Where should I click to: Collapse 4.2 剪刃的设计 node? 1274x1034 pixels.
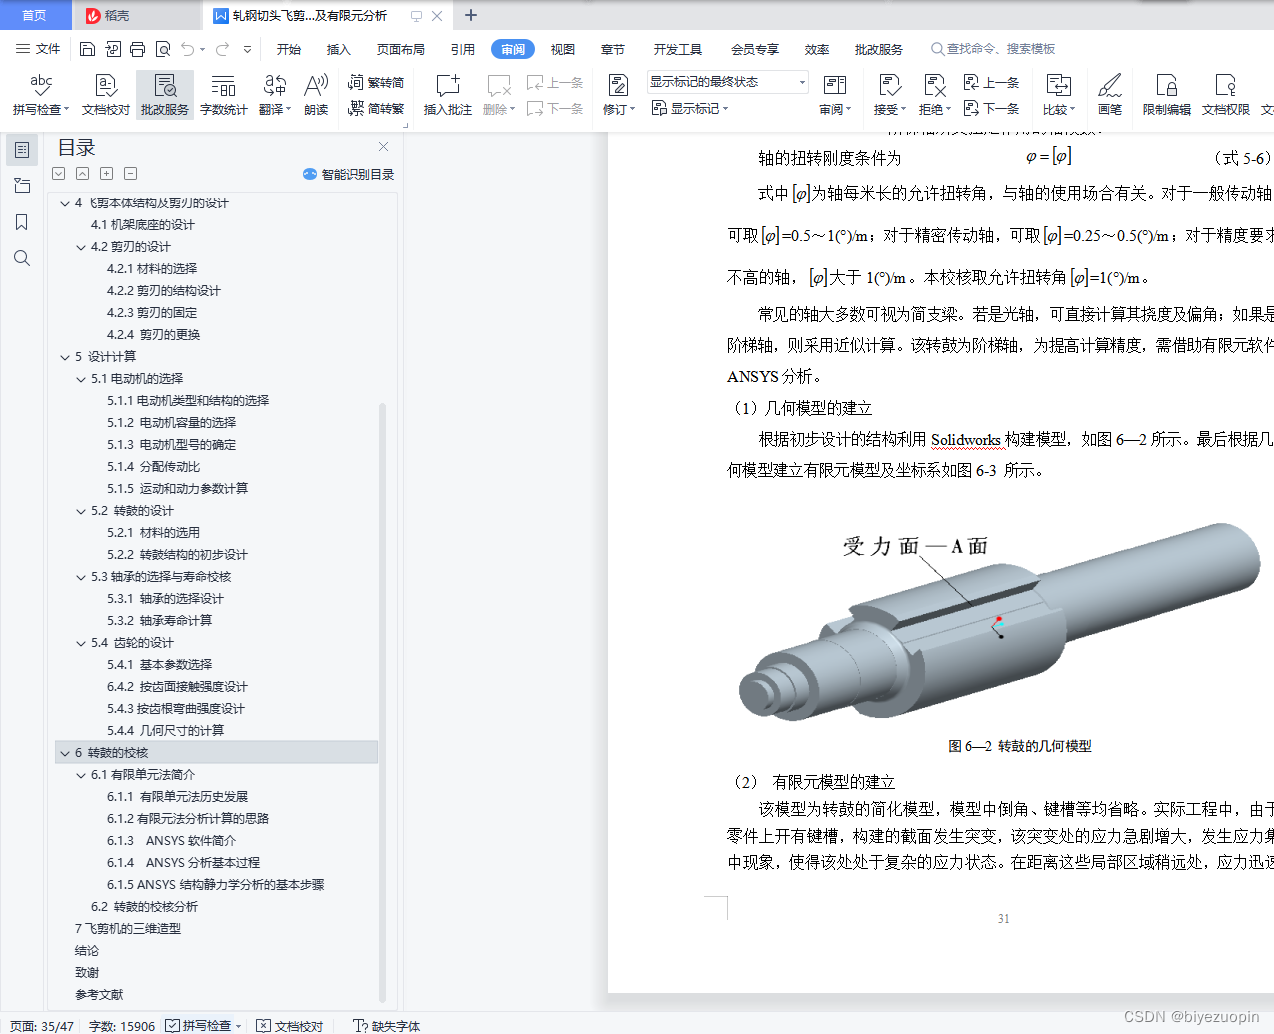point(81,247)
